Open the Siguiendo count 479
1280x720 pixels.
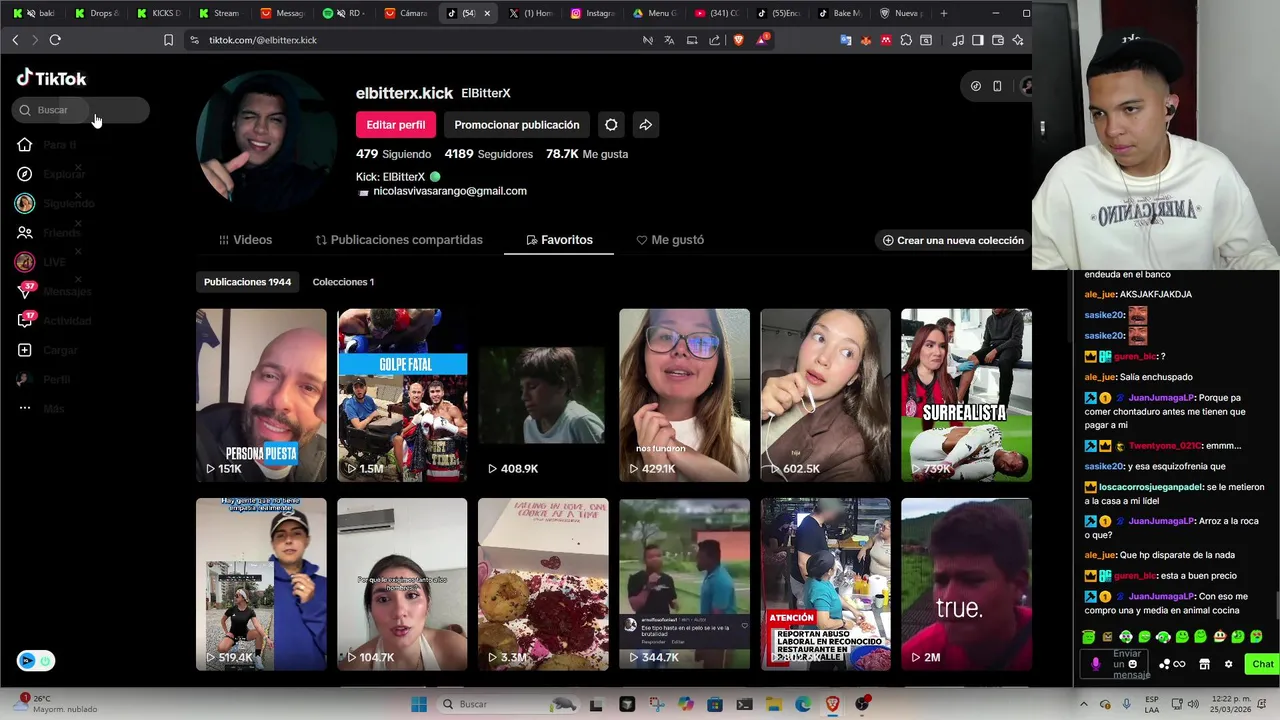(393, 154)
